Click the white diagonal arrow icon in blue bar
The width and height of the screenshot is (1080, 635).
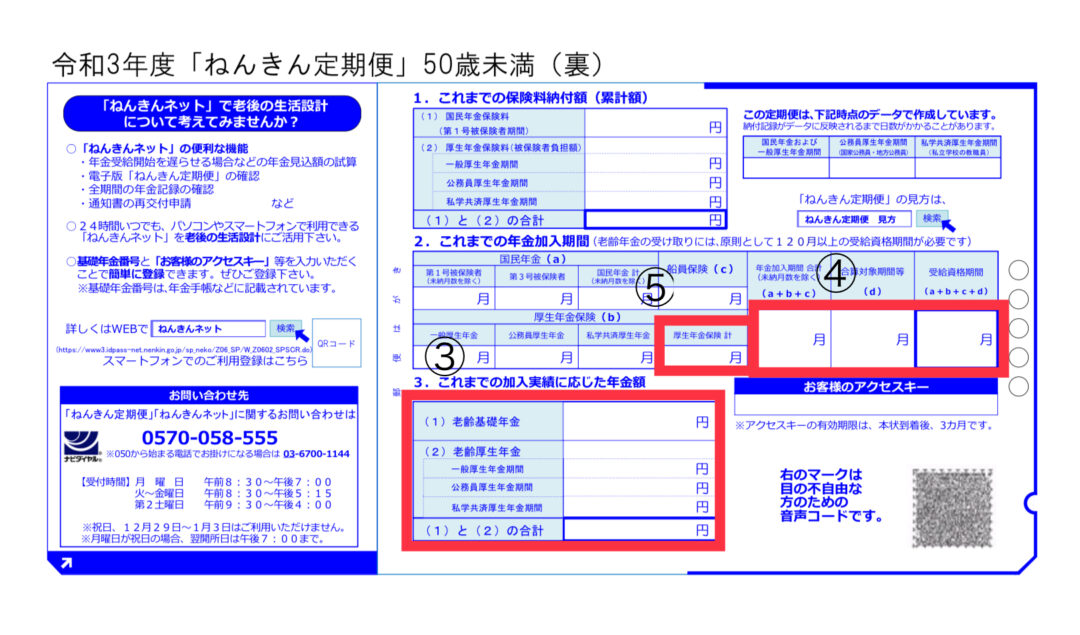coord(66,564)
